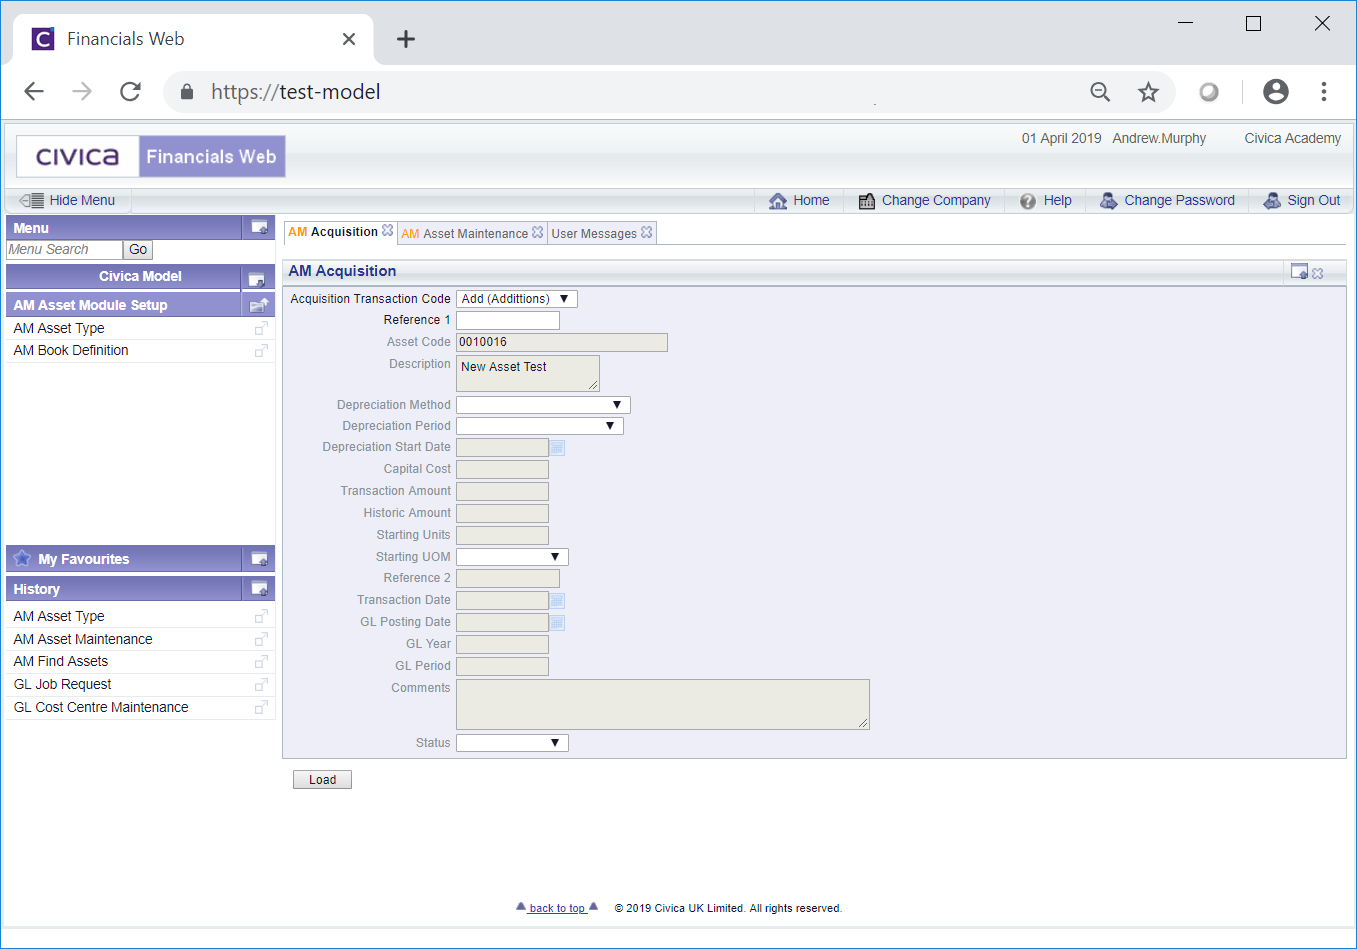Screen dimensions: 1357x949
Task: Reload the page
Action: click(130, 92)
